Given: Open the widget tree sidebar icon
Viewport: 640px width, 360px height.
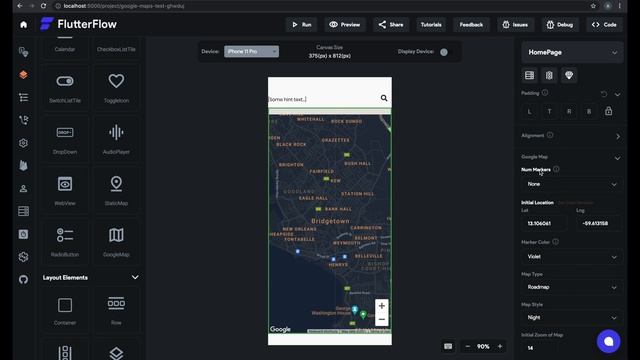Looking at the screenshot, I should pos(23,98).
